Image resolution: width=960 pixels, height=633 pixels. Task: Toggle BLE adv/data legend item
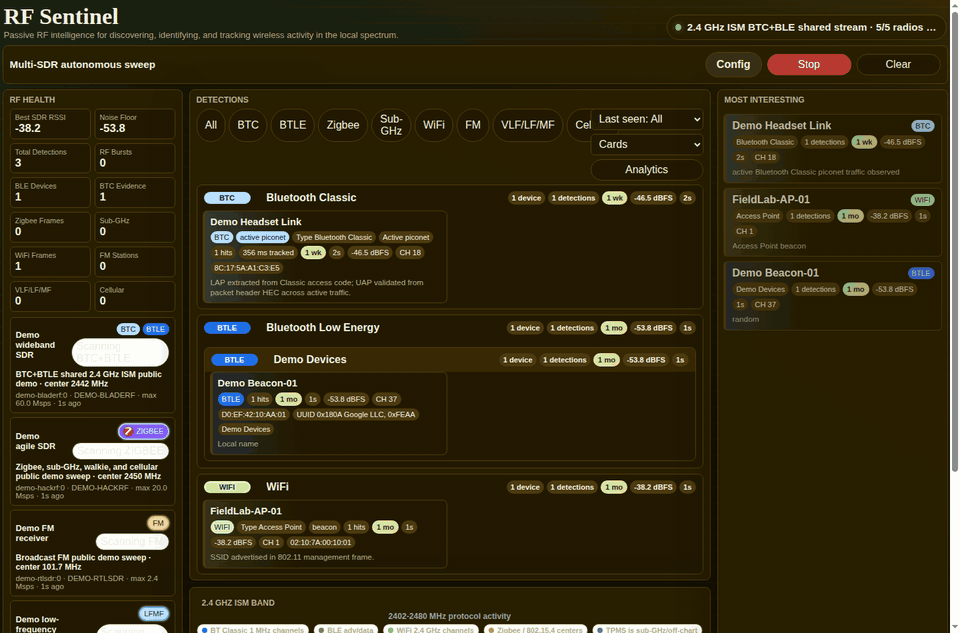346,629
